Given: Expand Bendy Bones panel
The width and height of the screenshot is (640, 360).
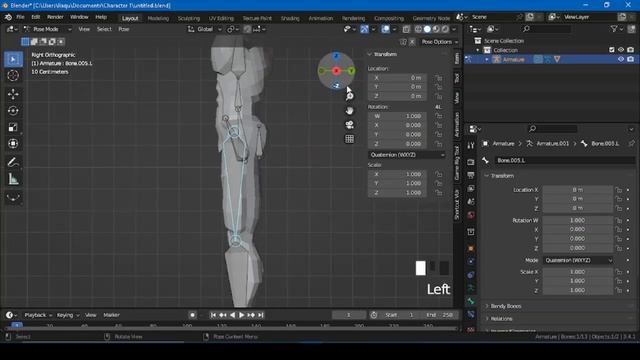Looking at the screenshot, I should pos(506,306).
